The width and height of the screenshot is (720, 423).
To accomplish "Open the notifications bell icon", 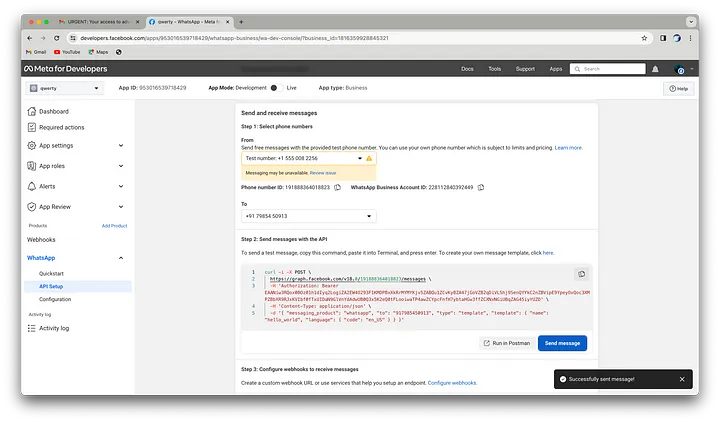I will tap(655, 69).
